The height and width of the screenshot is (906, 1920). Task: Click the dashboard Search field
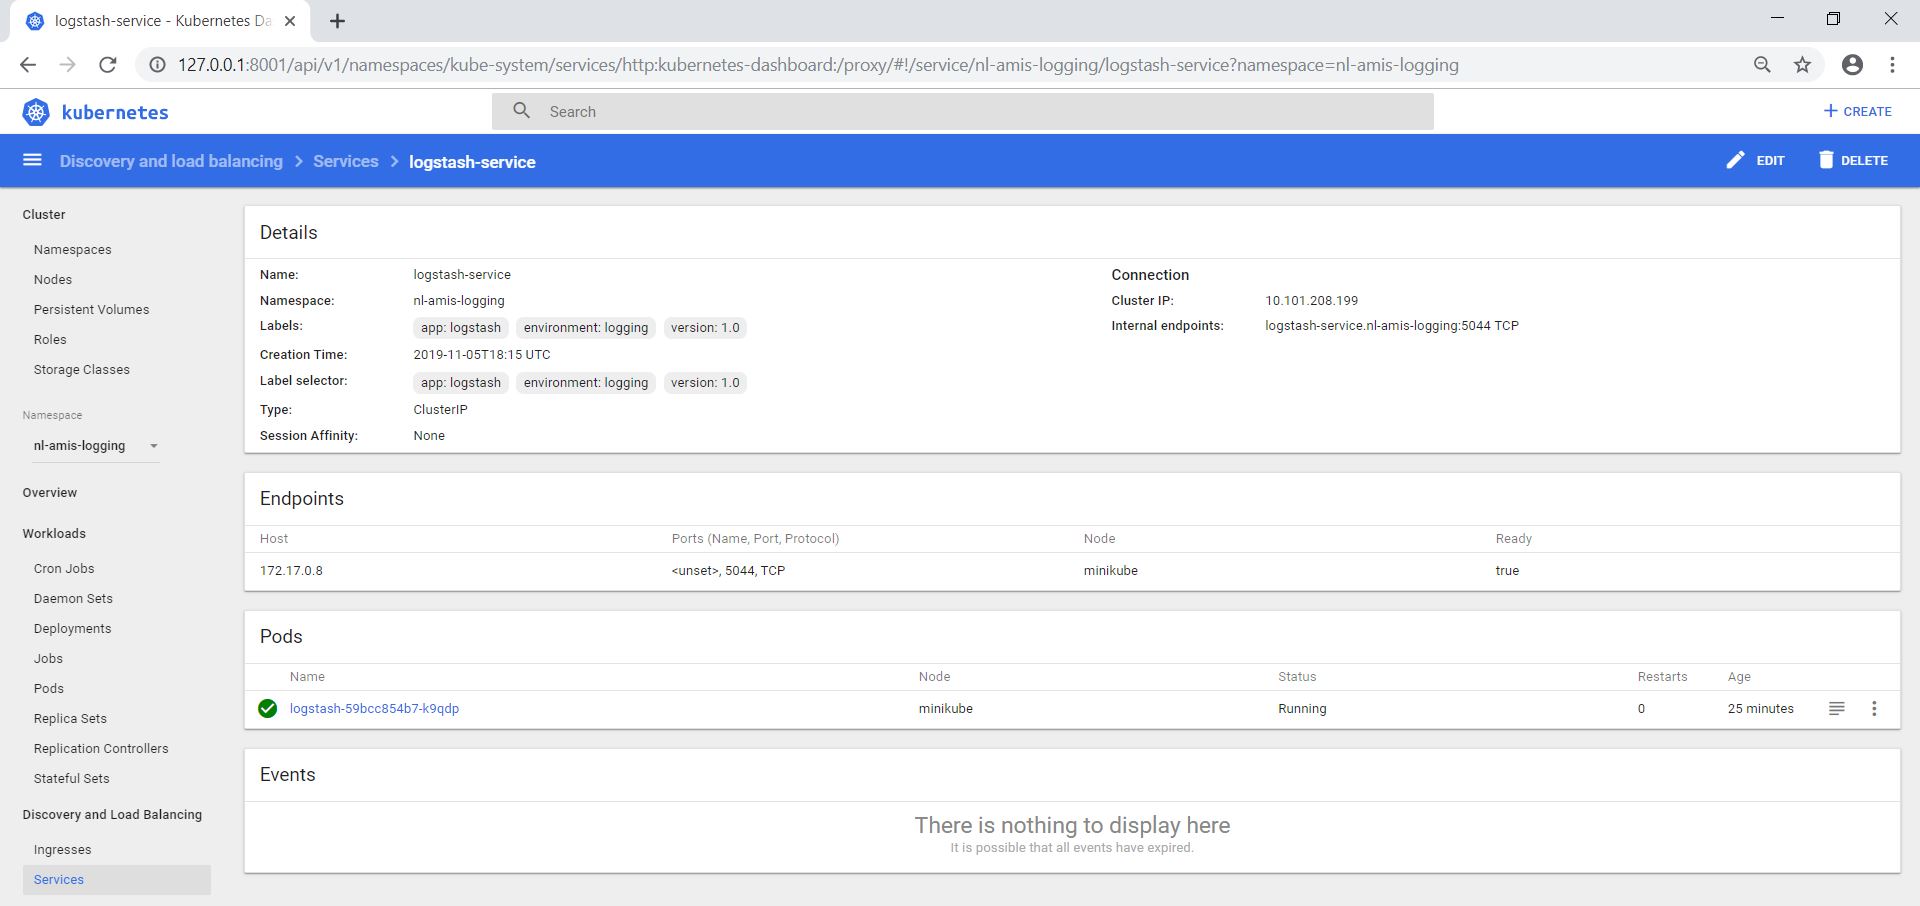pos(962,111)
